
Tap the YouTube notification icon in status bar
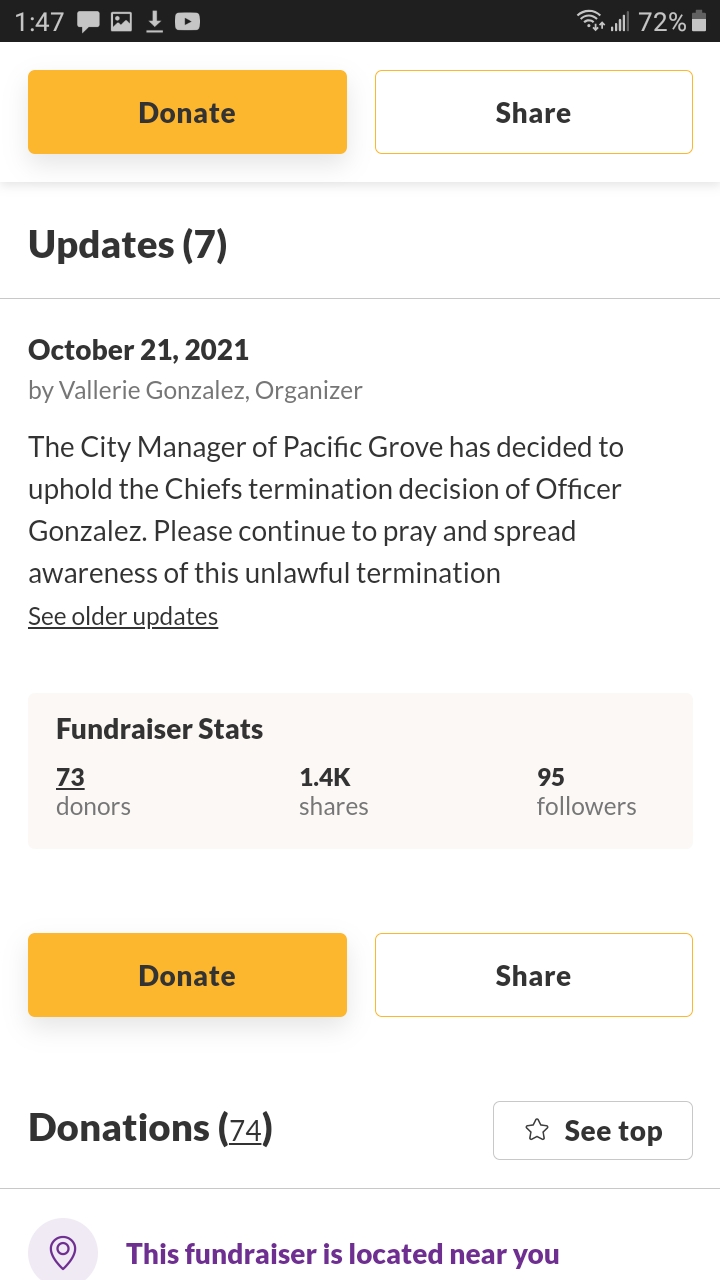(x=187, y=21)
